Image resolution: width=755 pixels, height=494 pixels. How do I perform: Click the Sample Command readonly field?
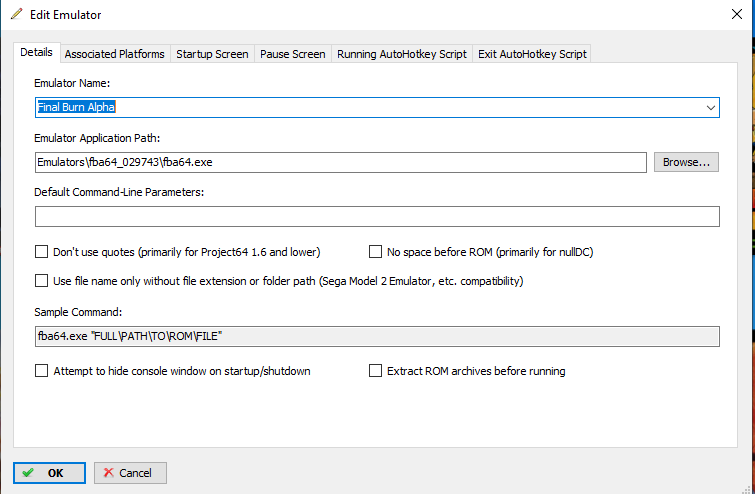tap(377, 337)
